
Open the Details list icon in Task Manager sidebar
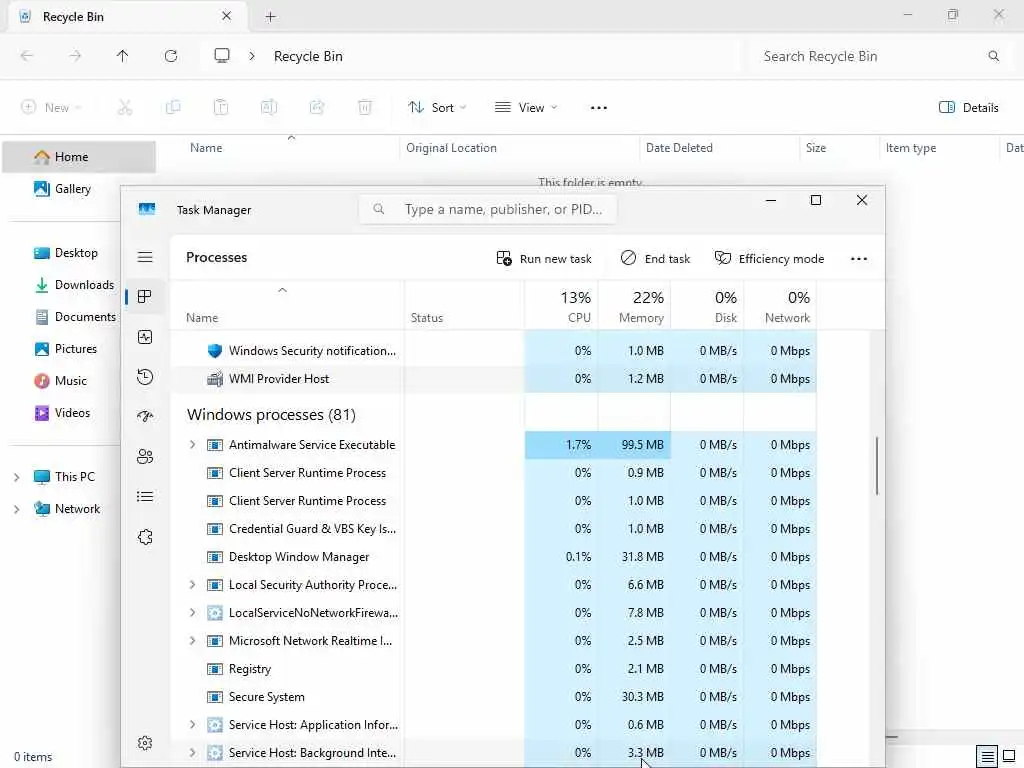coord(145,496)
